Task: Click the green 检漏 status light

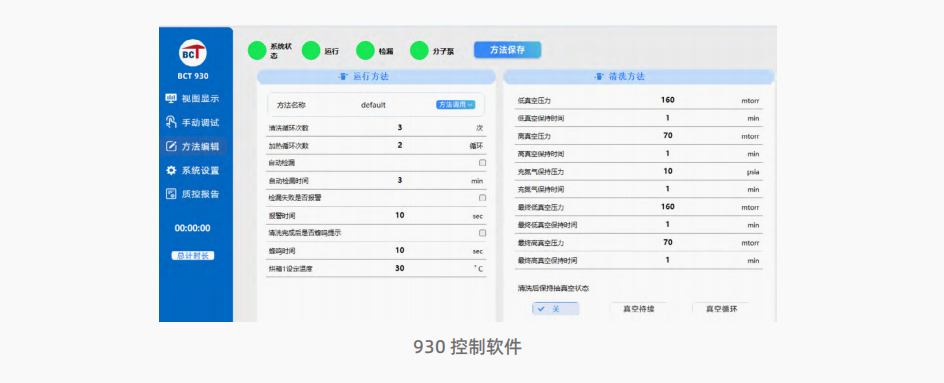Action: [x=365, y=51]
